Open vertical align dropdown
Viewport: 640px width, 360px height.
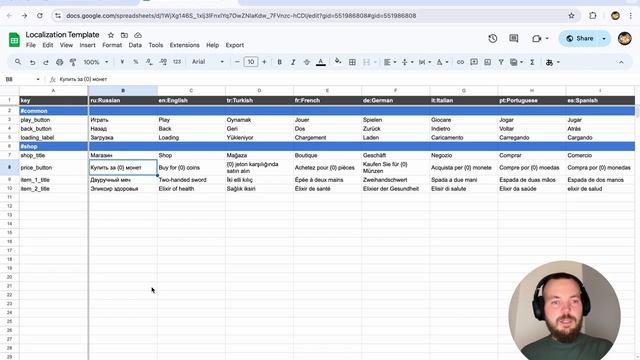[407, 62]
